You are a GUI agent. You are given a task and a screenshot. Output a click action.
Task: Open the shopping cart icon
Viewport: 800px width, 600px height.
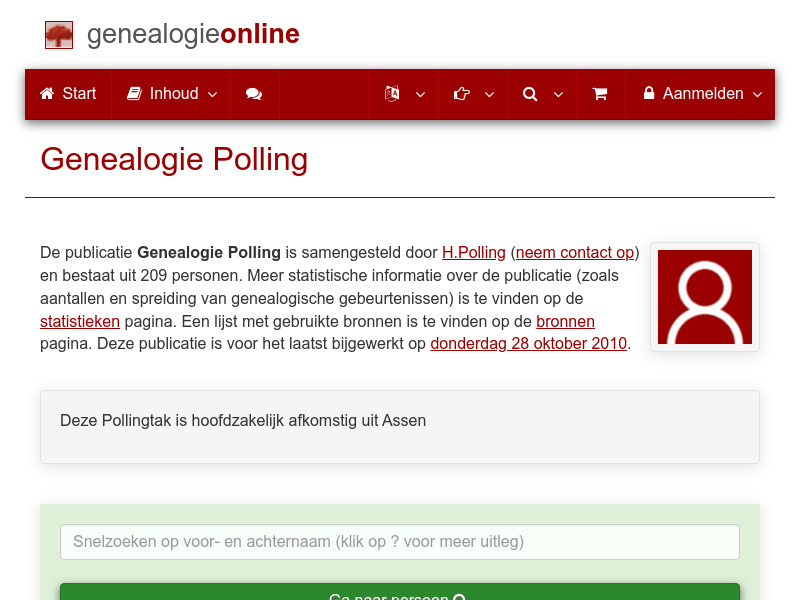pos(600,94)
